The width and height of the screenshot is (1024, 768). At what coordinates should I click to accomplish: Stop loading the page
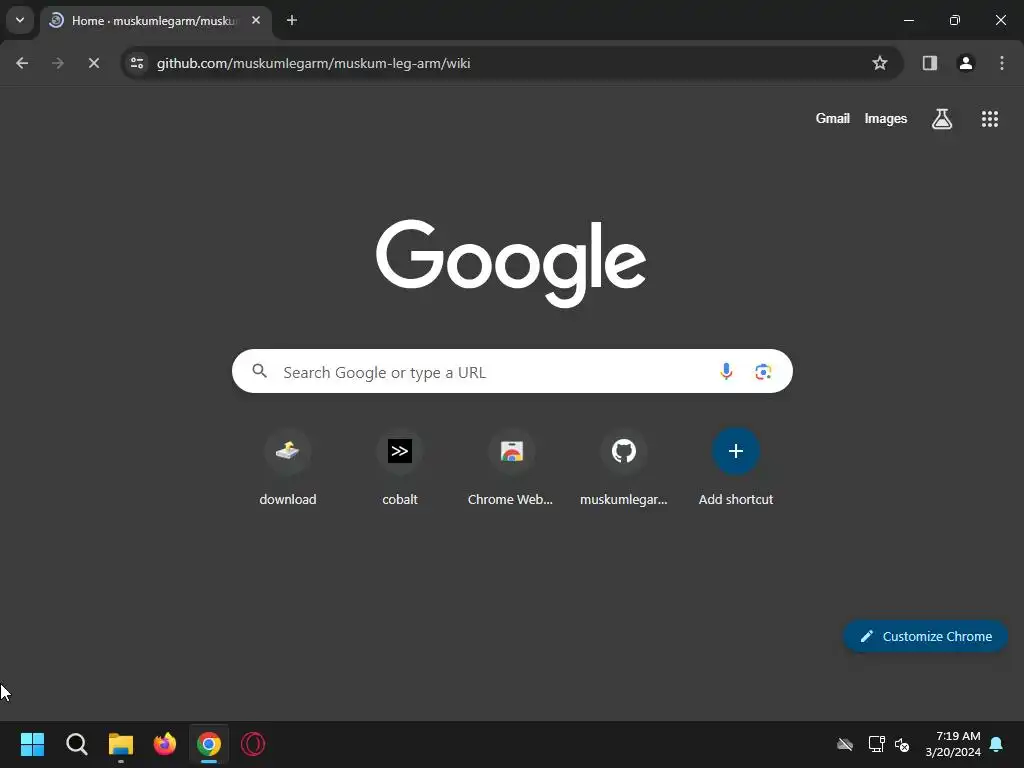94,63
